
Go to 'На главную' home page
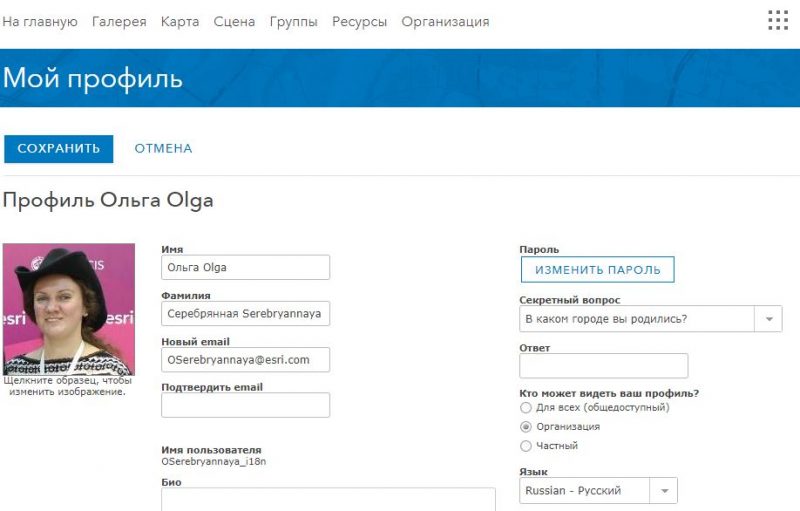click(x=40, y=22)
